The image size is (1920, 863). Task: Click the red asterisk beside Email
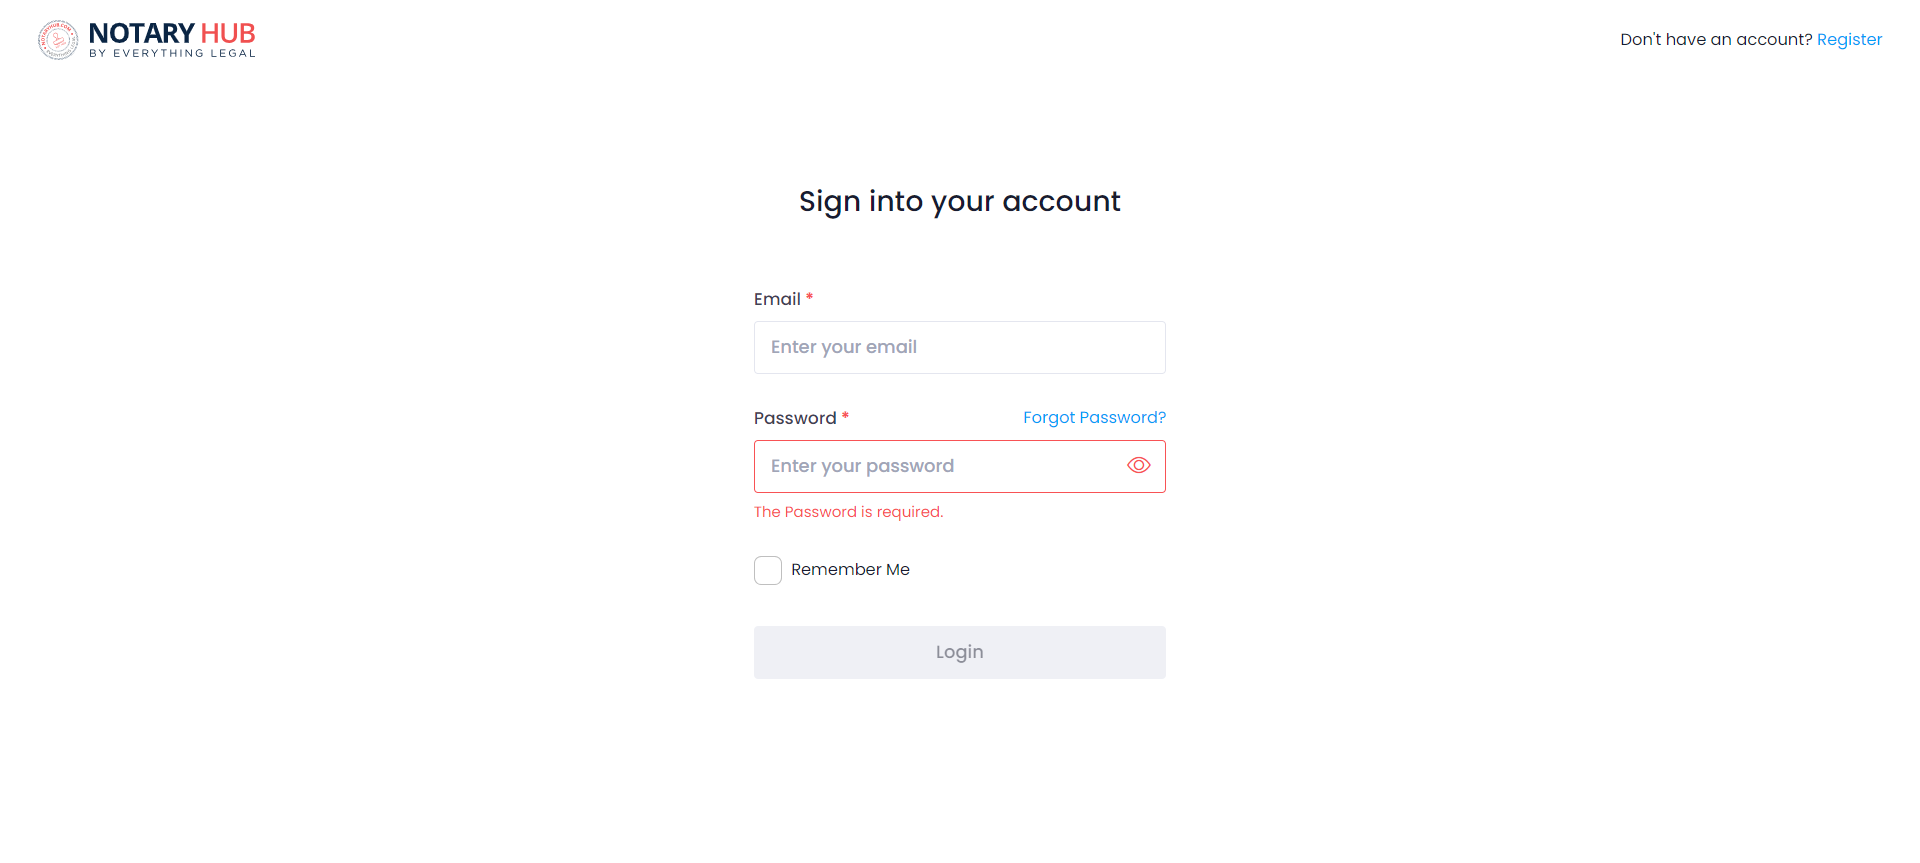click(x=809, y=297)
